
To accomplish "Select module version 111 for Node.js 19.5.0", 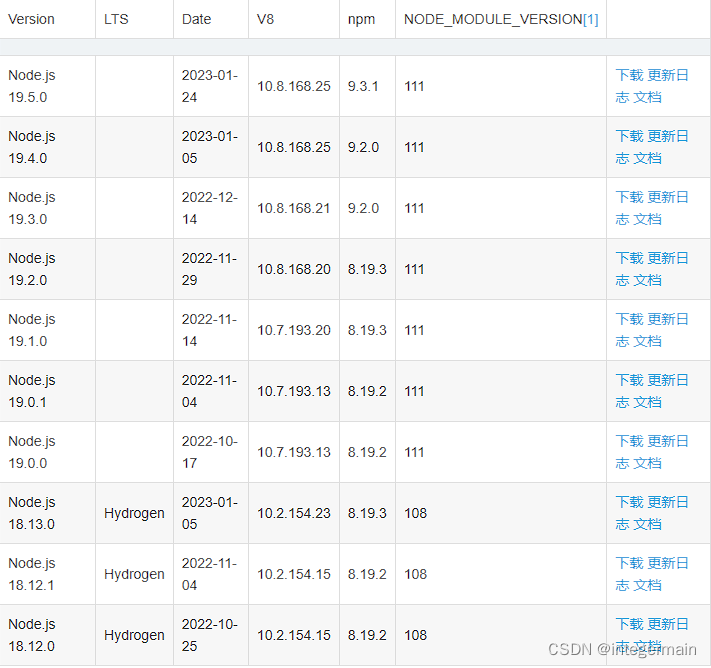I will (414, 86).
